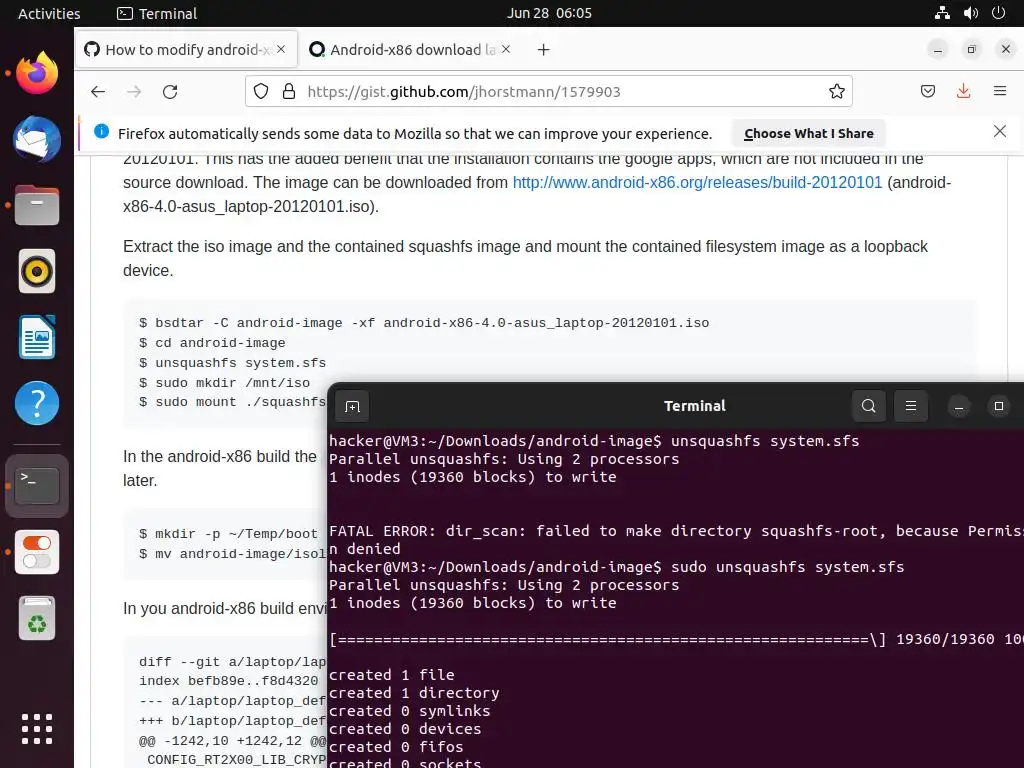Open Rhythmbox music player in the dock
The height and width of the screenshot is (768, 1024).
pyautogui.click(x=37, y=271)
